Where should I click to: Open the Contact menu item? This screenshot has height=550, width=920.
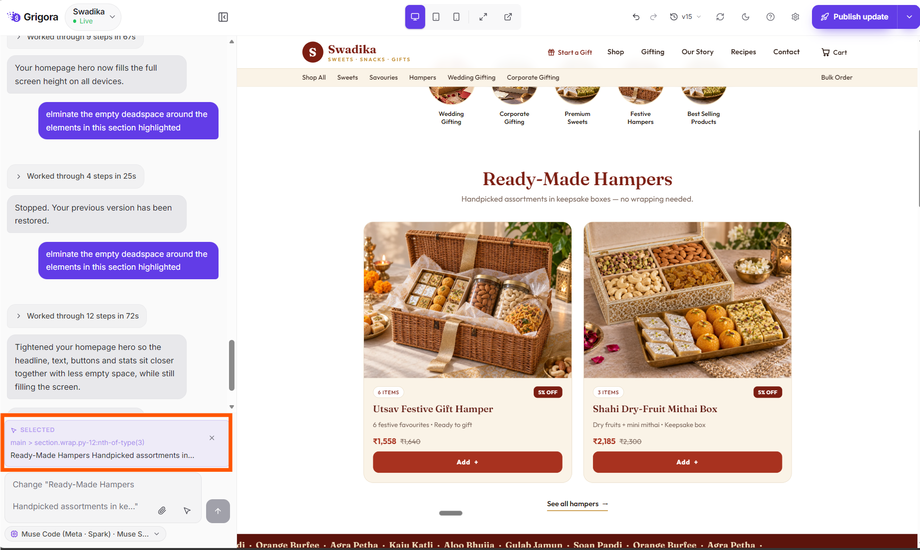pyautogui.click(x=786, y=52)
